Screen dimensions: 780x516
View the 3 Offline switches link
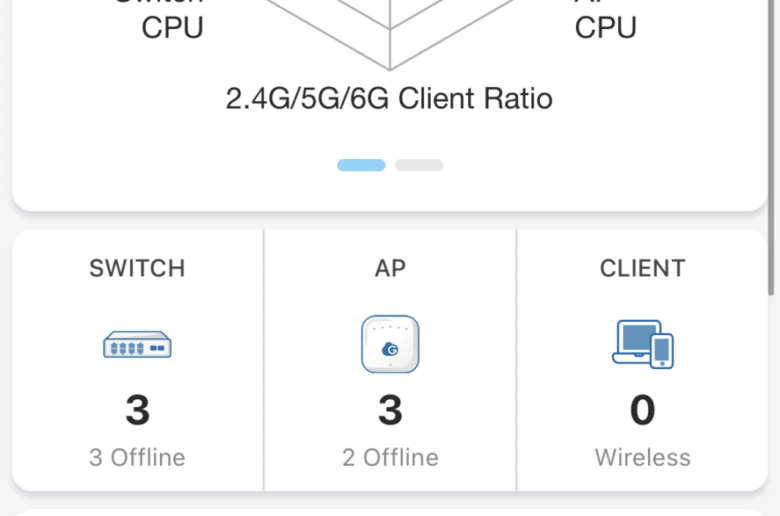137,457
